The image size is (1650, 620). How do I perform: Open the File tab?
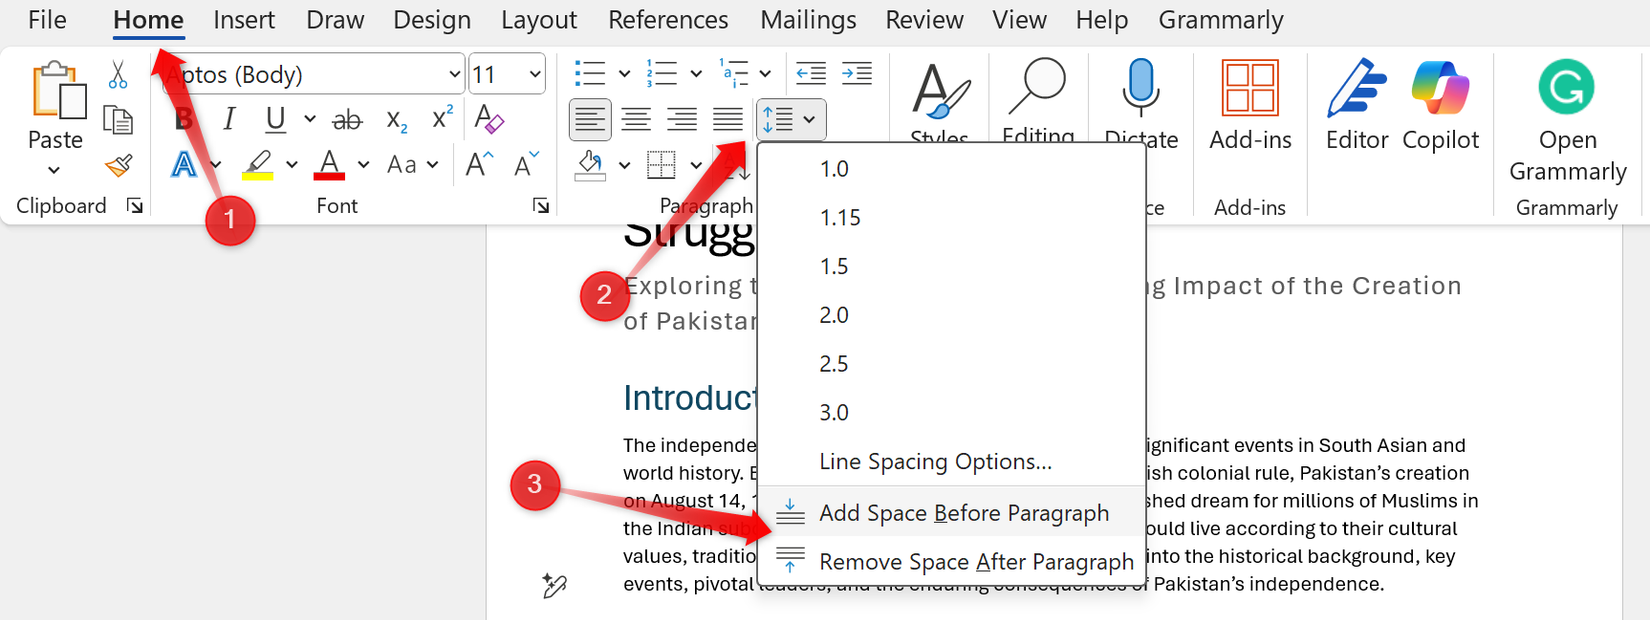click(47, 20)
